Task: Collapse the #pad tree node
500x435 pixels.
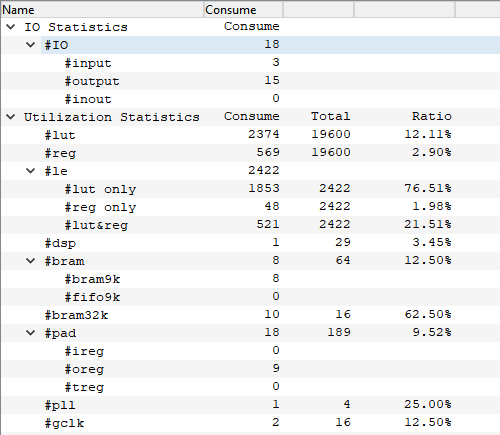Action: (30, 333)
